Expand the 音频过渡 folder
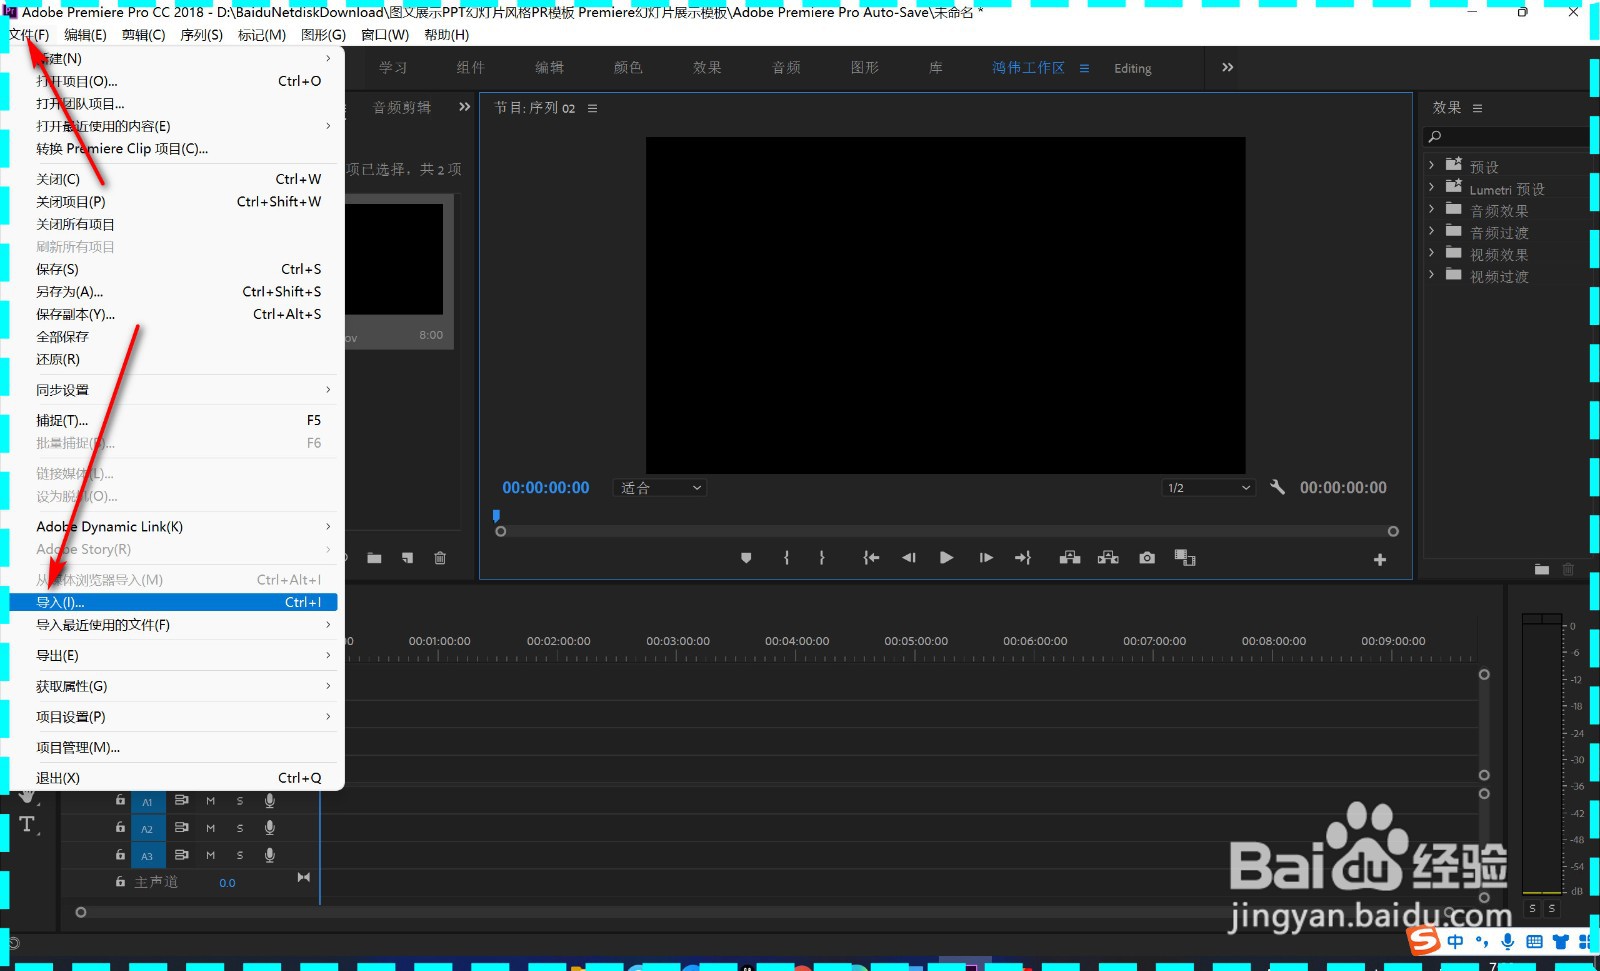This screenshot has height=971, width=1600. tap(1432, 231)
